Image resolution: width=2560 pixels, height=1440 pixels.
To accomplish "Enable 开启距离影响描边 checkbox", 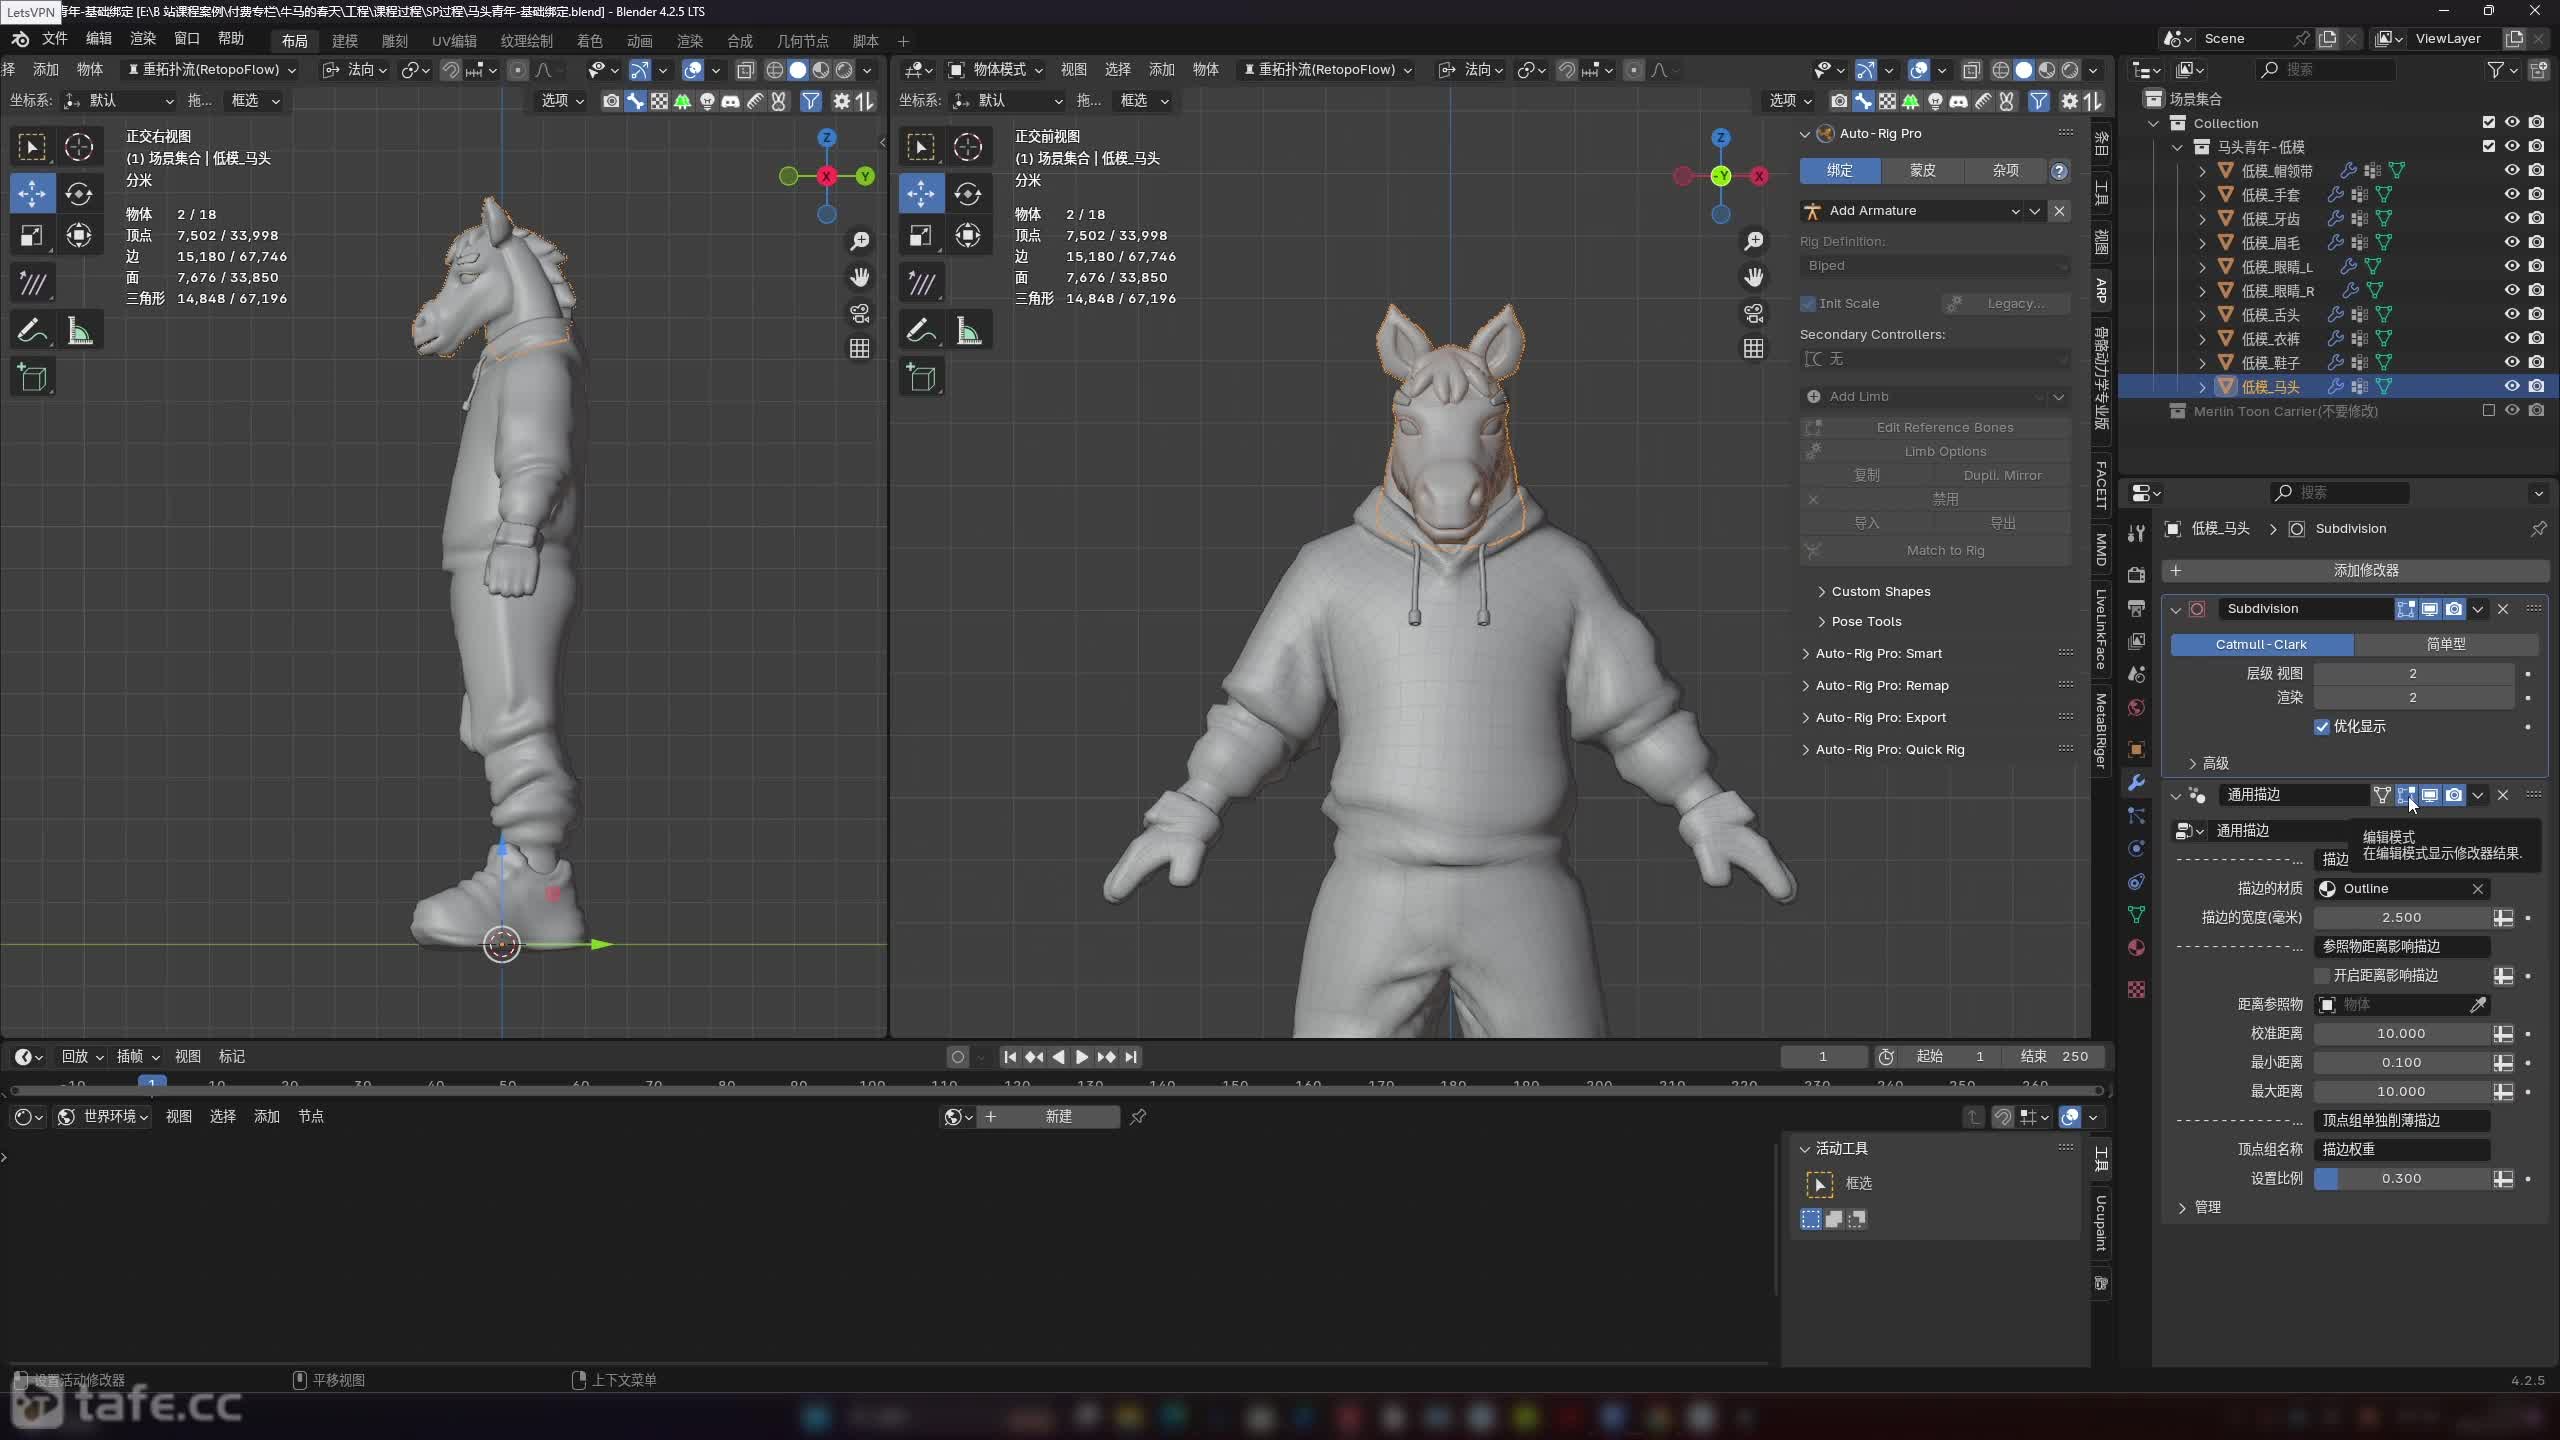I will 2322,975.
